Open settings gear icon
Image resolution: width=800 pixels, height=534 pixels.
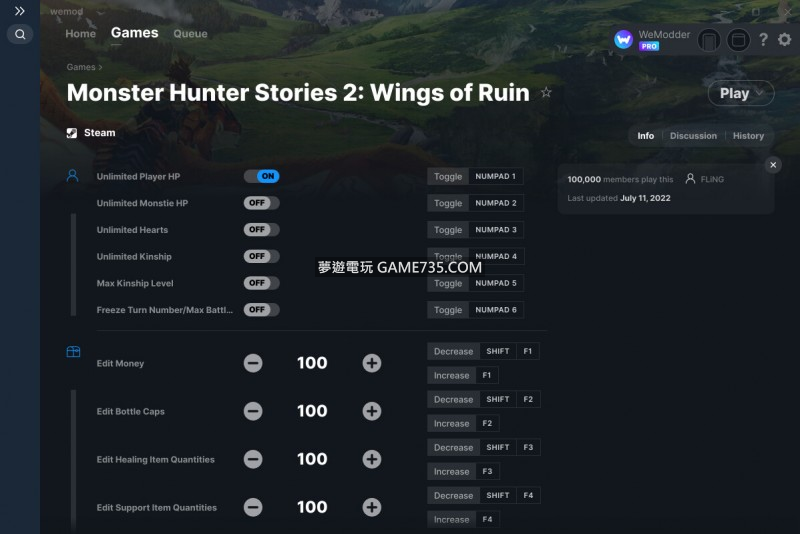(x=784, y=39)
